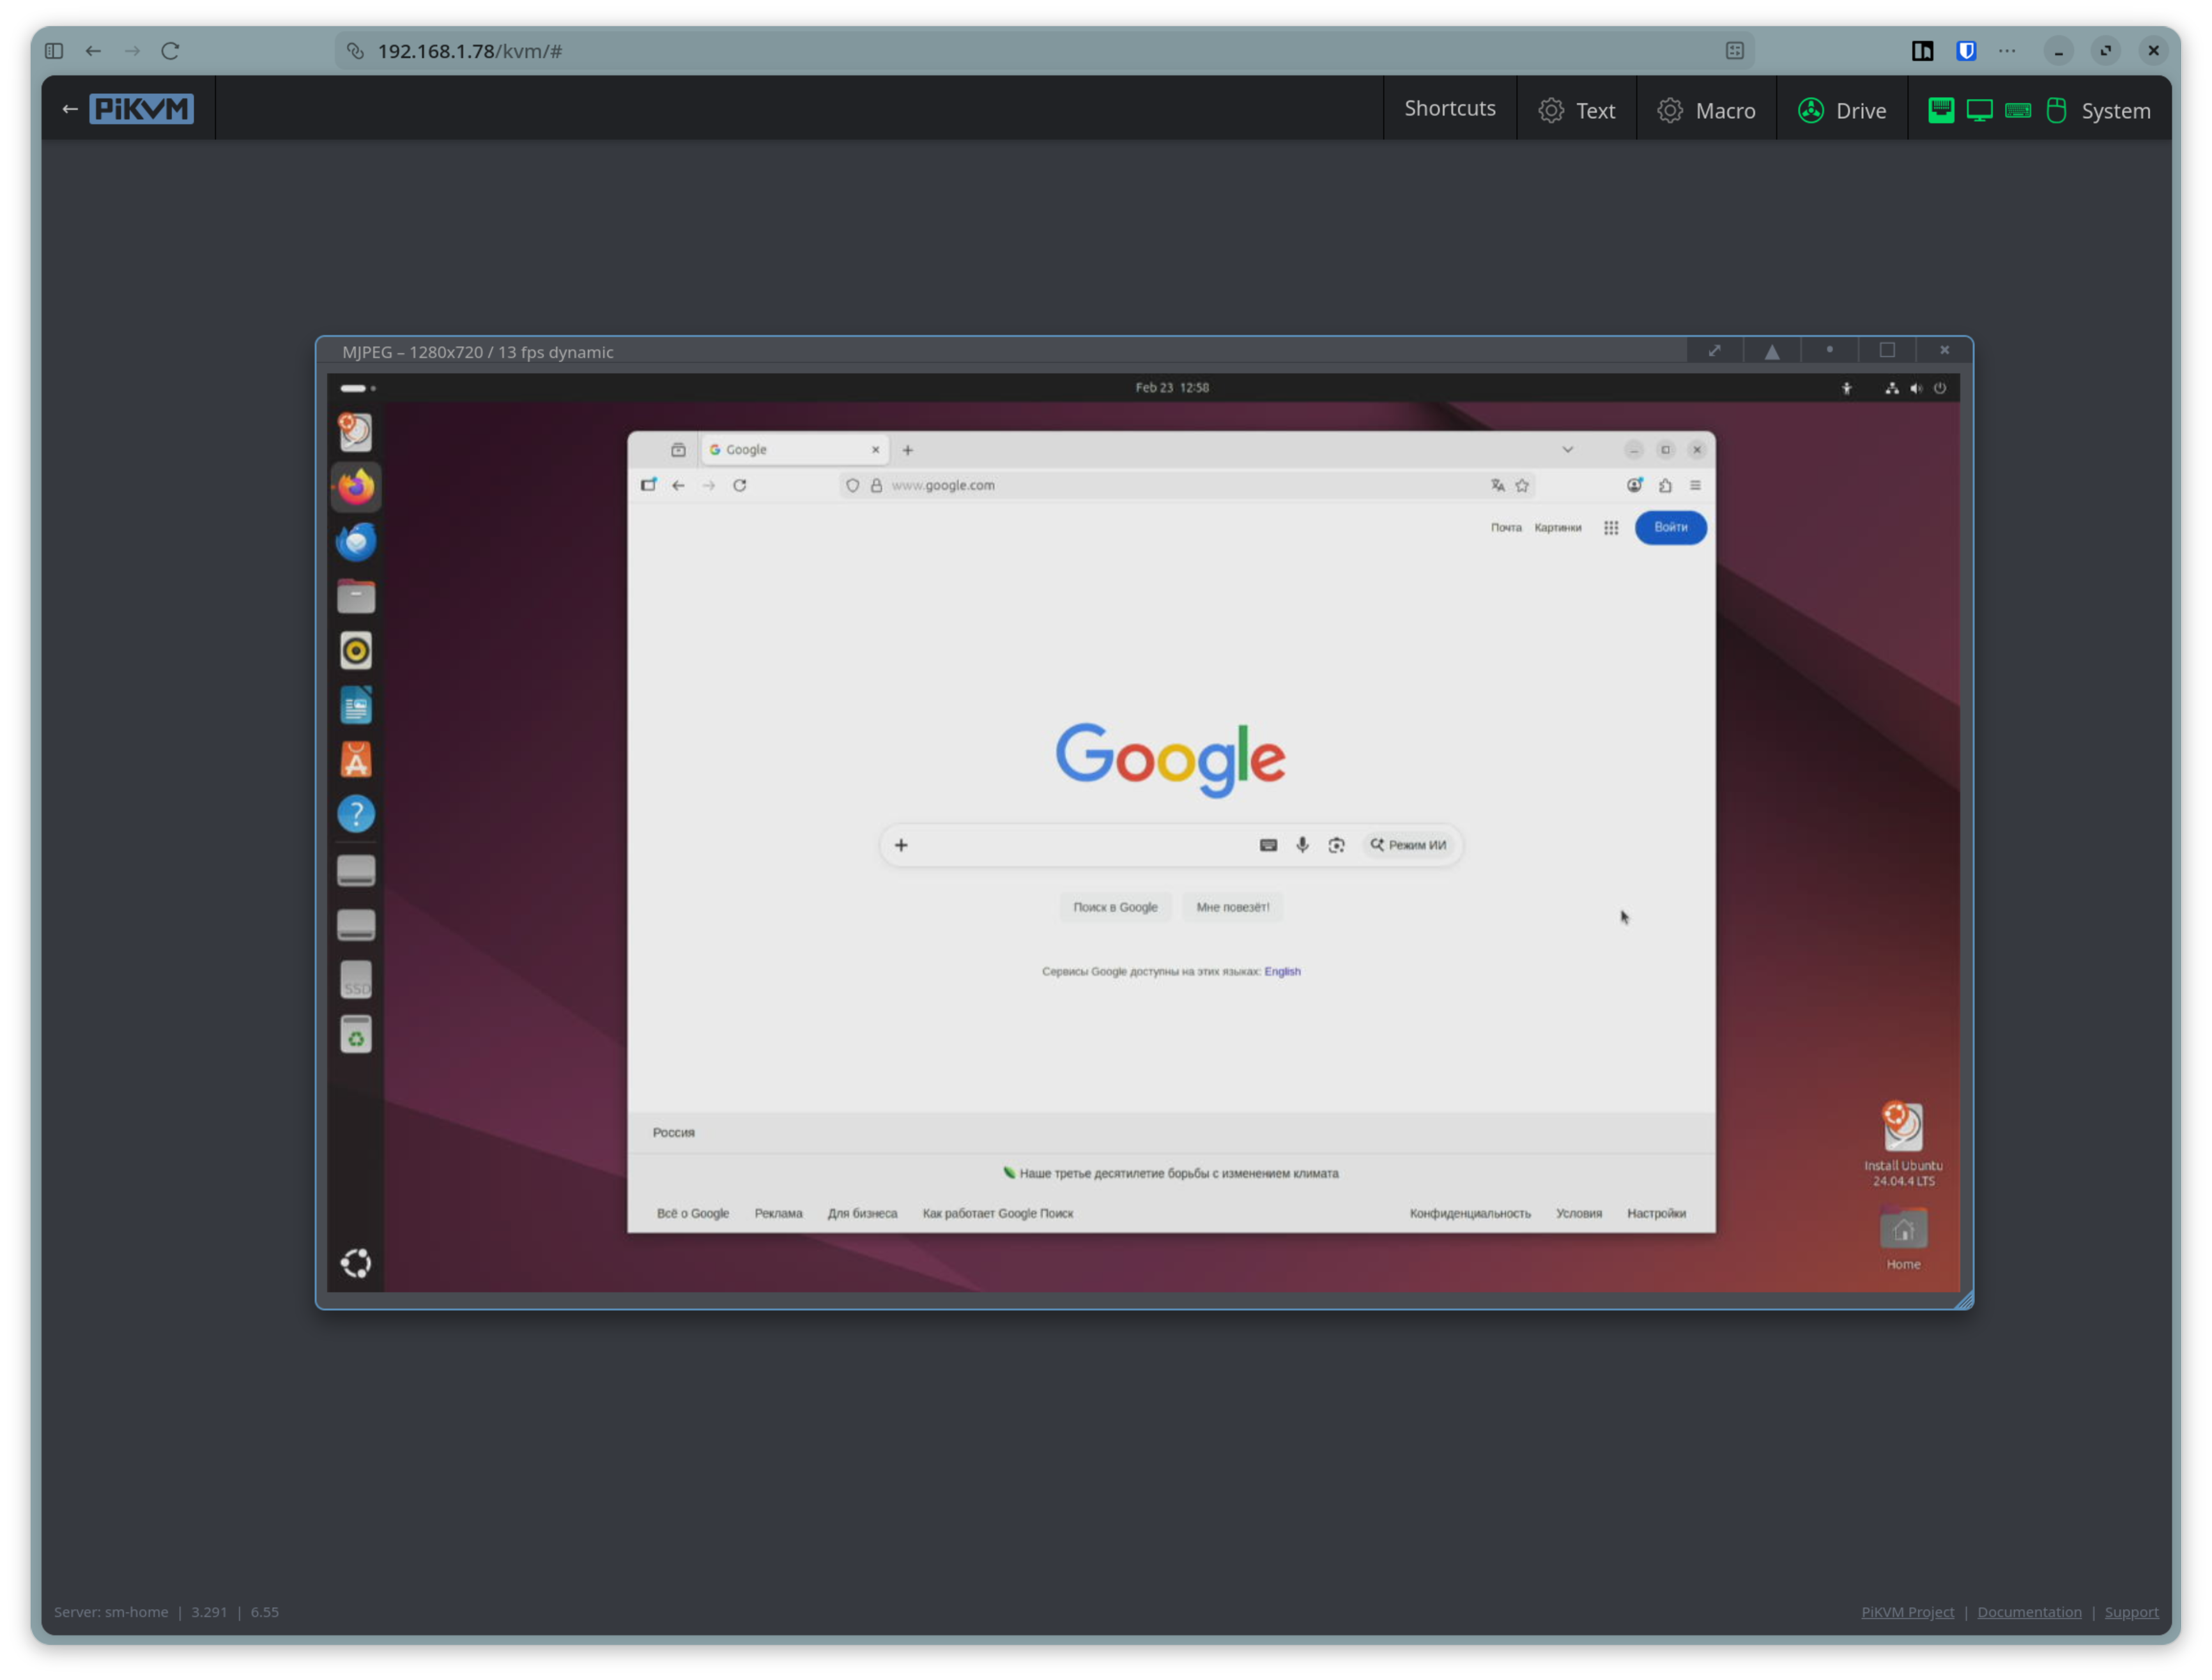Toggle page translation in the Firefox address bar

click(x=1497, y=485)
